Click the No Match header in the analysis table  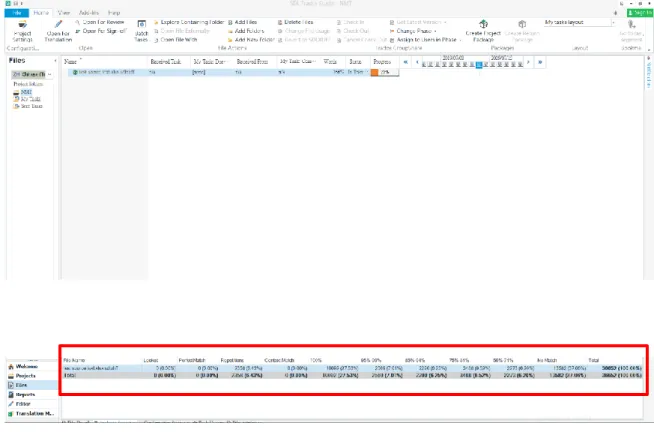547,360
